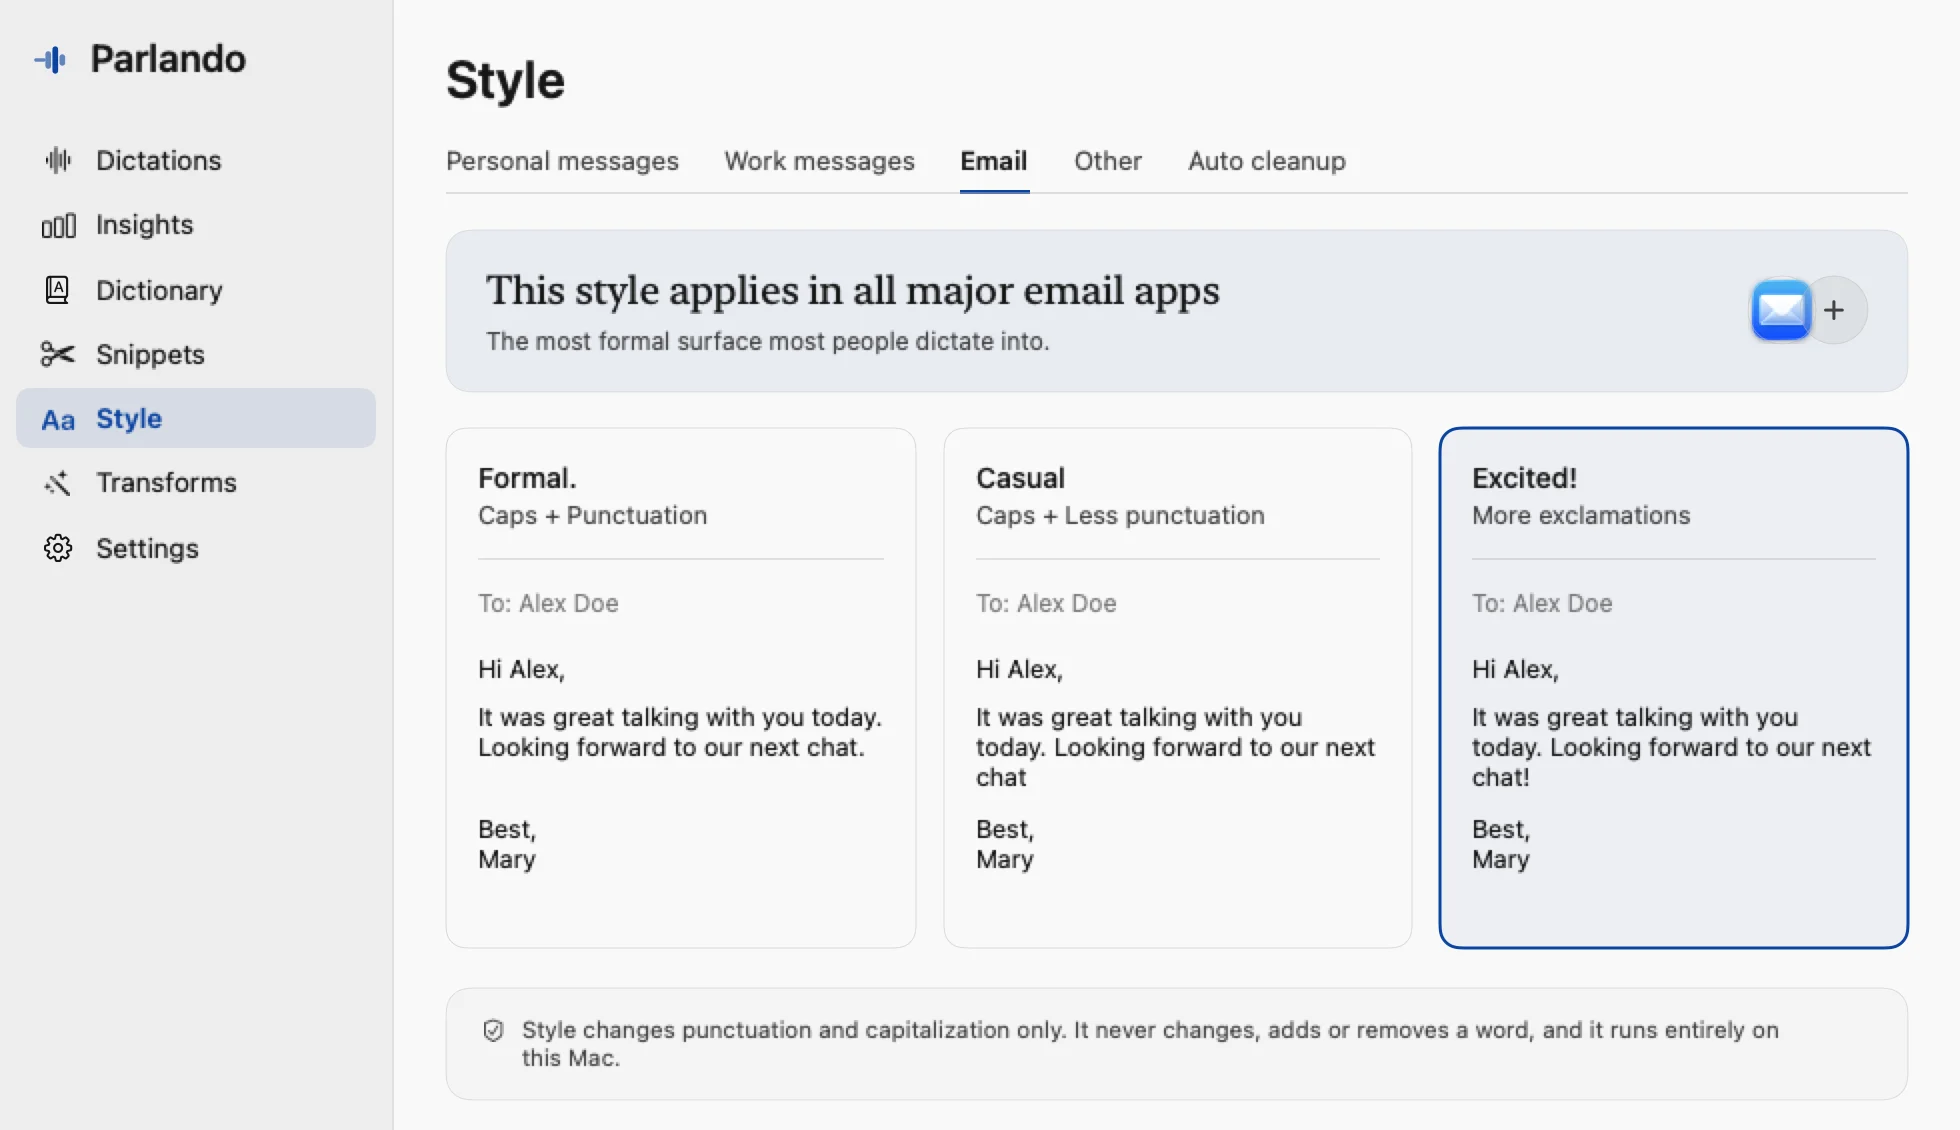Click the Parlando app name

point(168,59)
